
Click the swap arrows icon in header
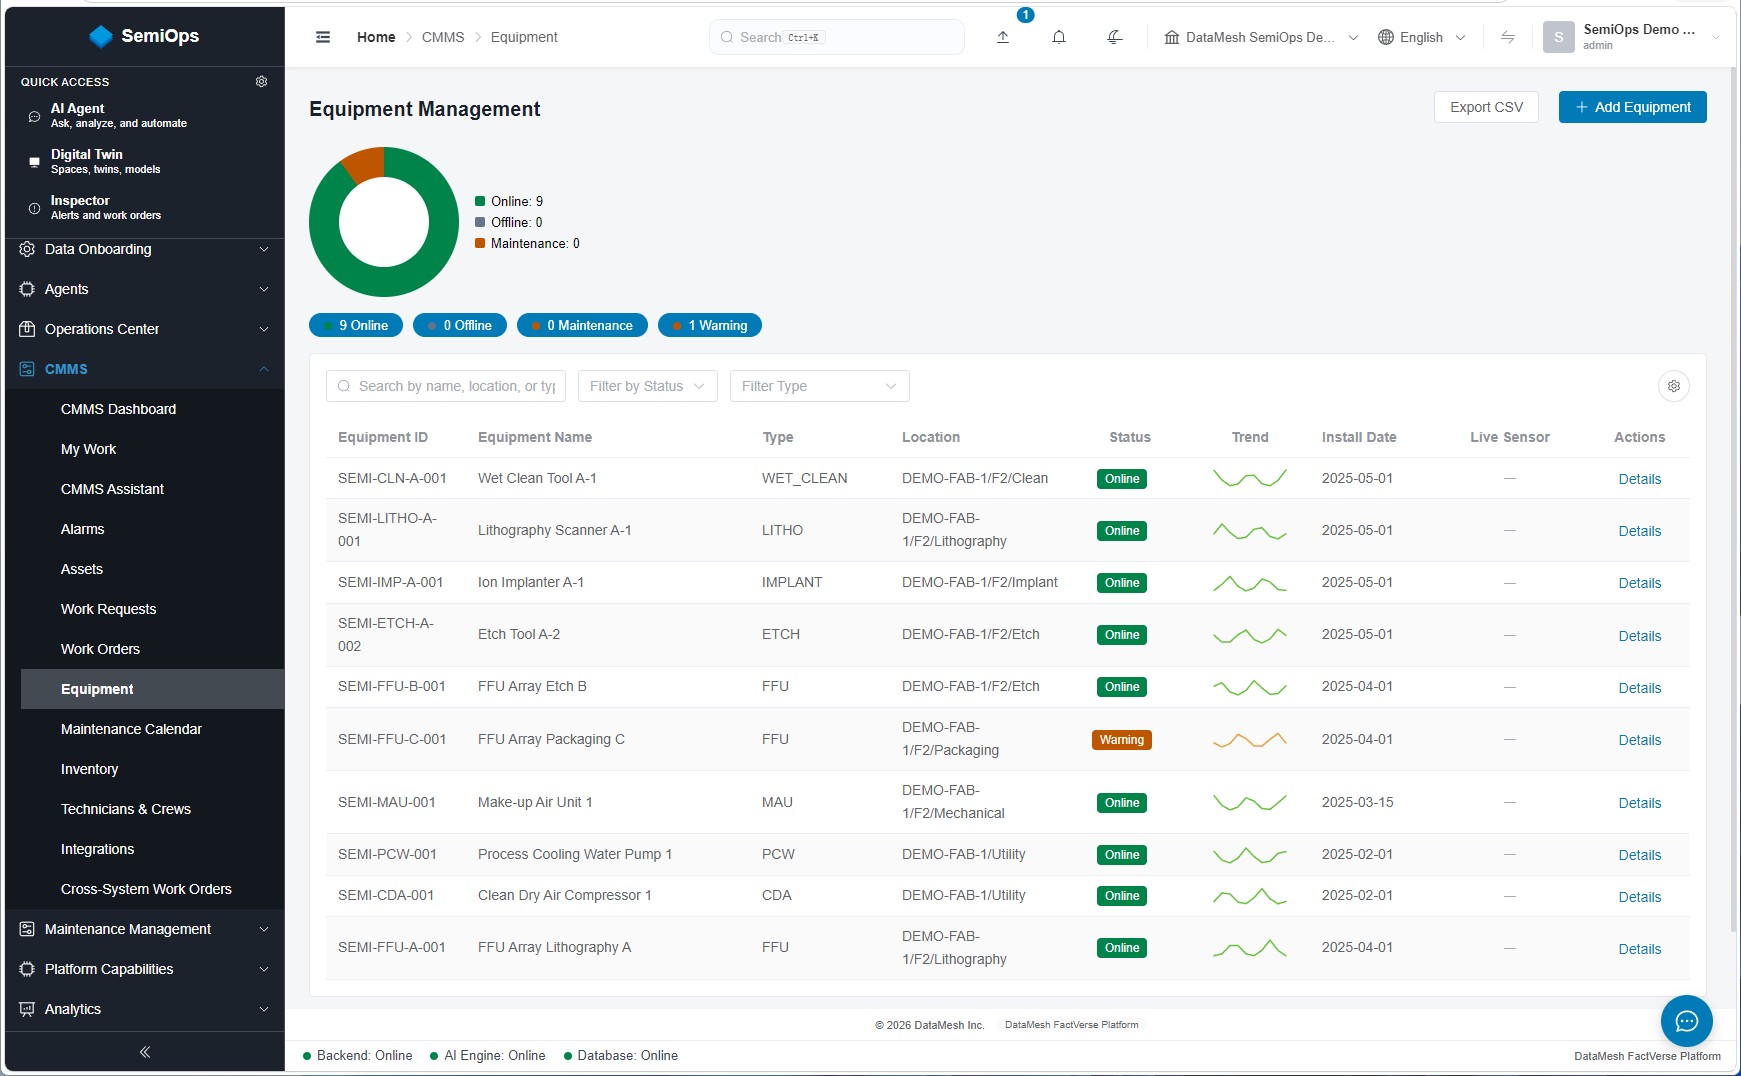(1508, 37)
